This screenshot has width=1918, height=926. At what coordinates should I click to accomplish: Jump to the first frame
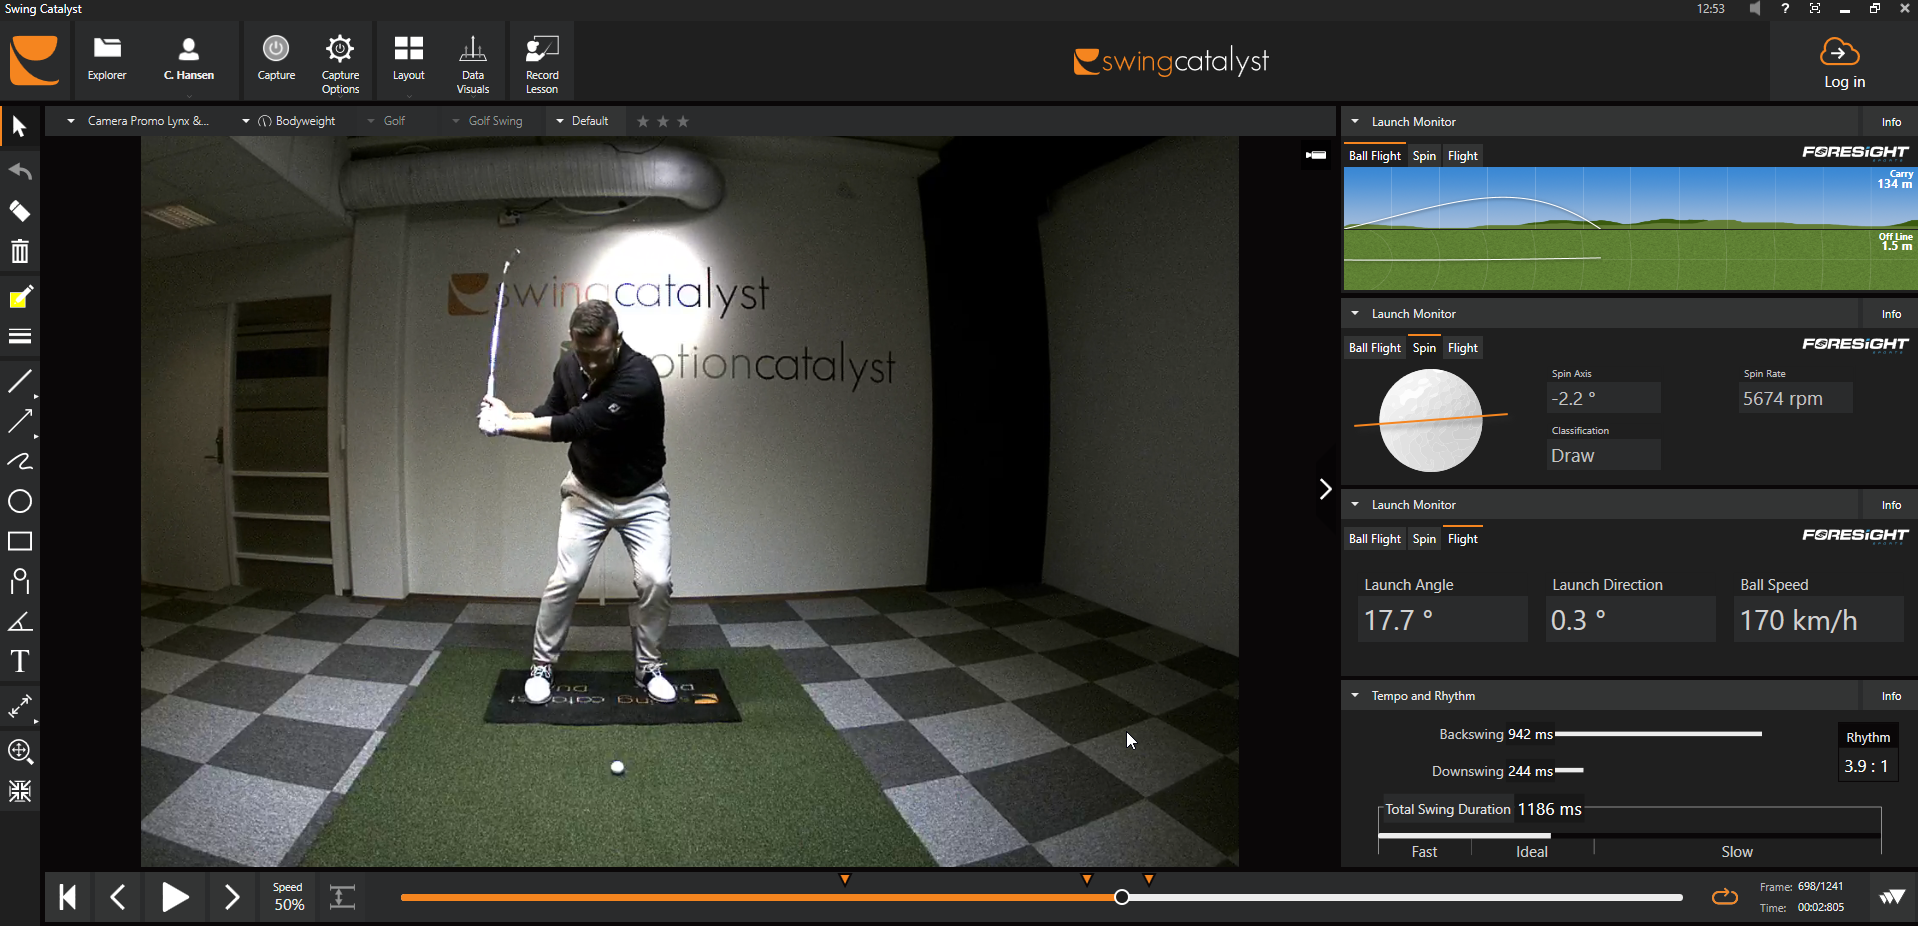[68, 897]
